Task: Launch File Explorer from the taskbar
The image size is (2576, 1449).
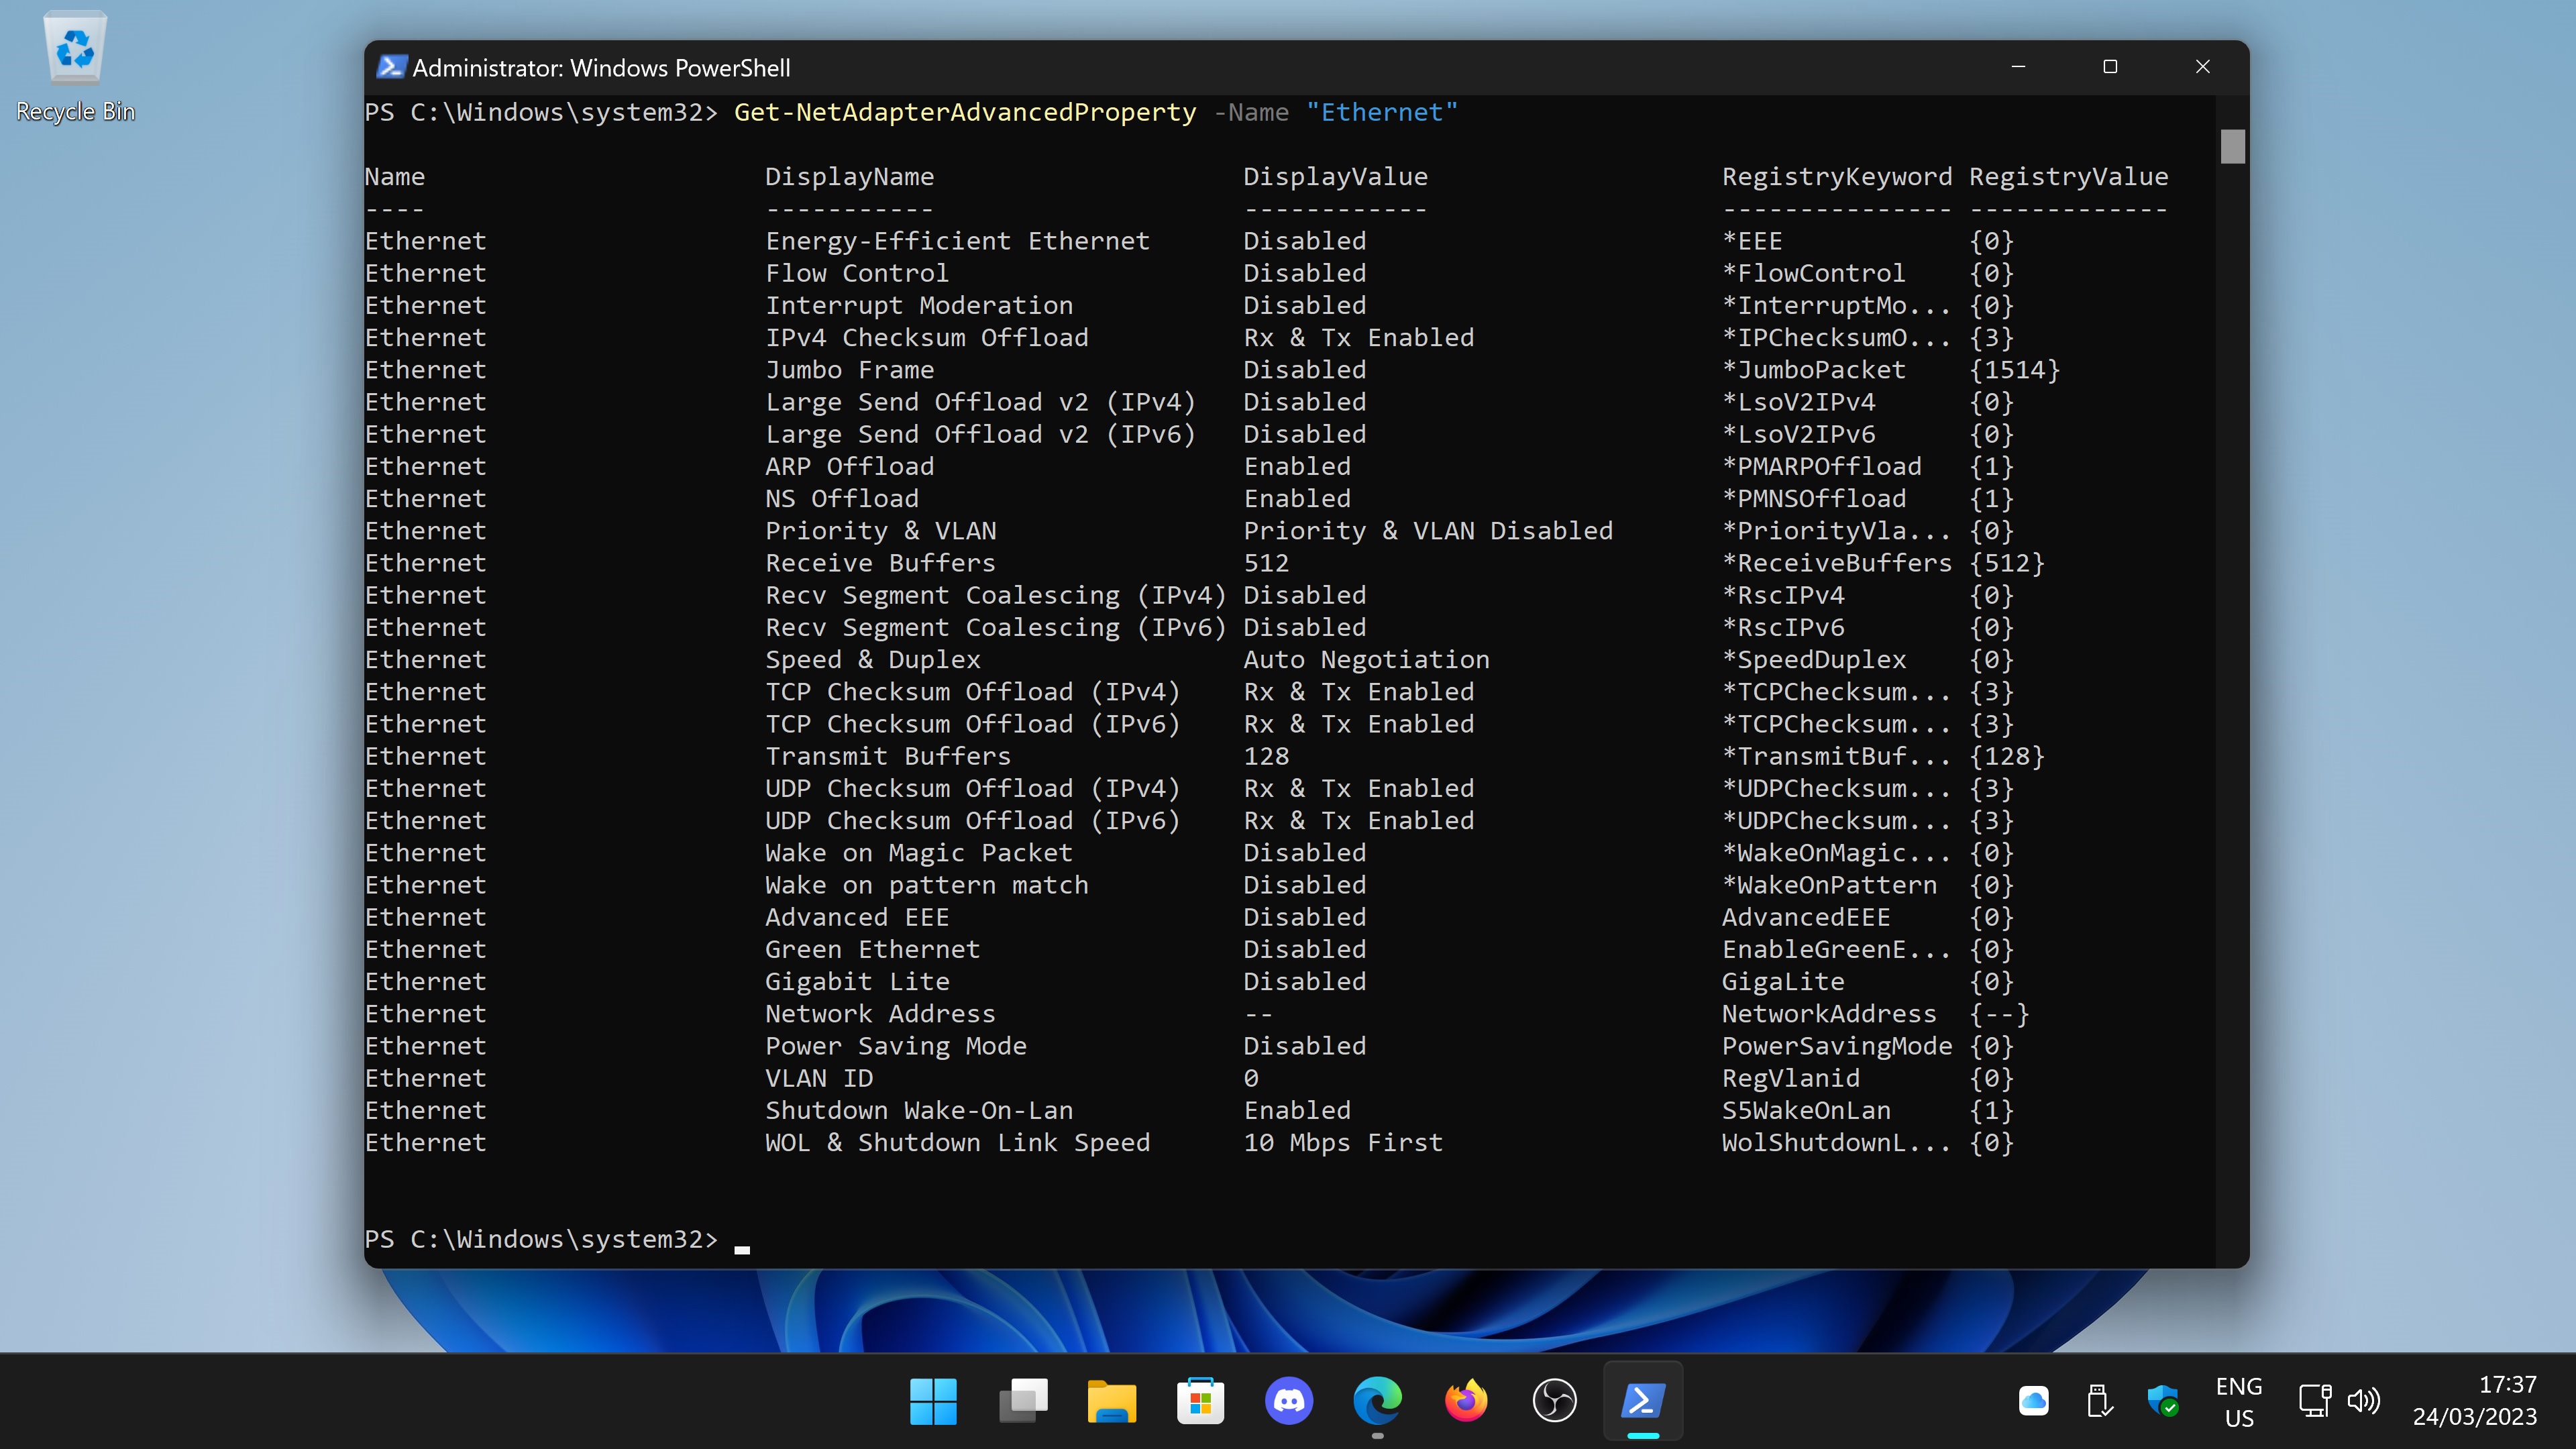Action: [1111, 1401]
